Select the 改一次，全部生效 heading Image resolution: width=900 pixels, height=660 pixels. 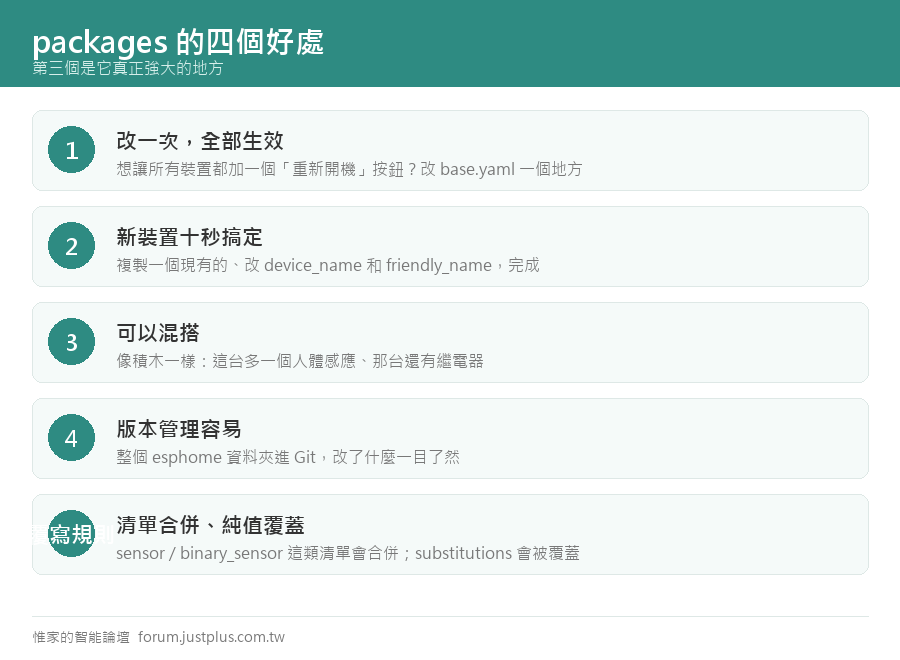coord(200,141)
